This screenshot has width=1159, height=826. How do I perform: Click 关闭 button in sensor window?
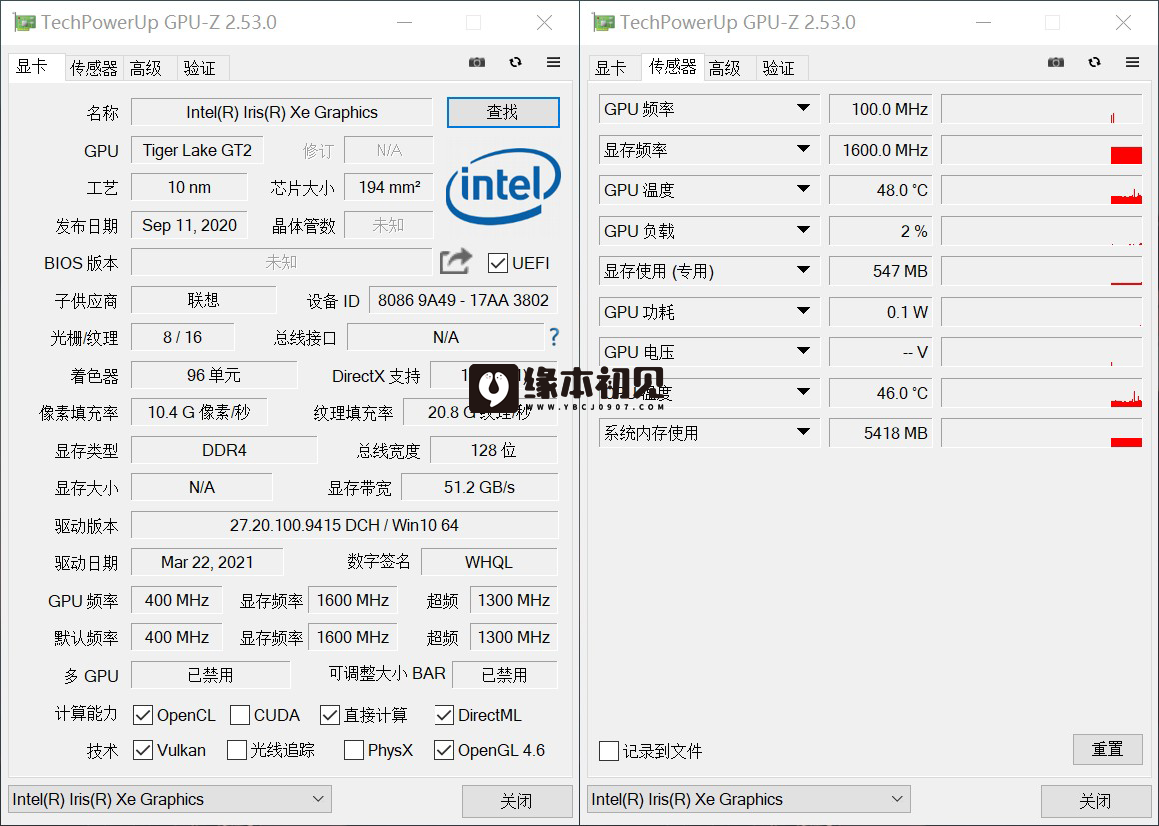click(x=1095, y=801)
